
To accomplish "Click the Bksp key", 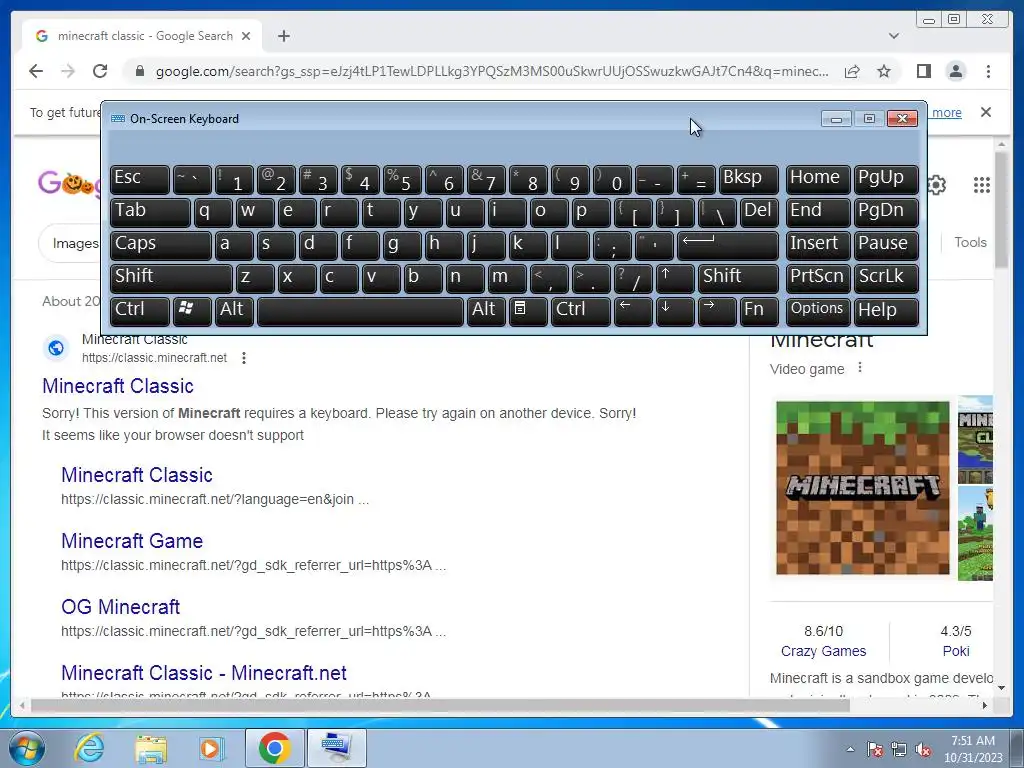I will click(x=748, y=180).
